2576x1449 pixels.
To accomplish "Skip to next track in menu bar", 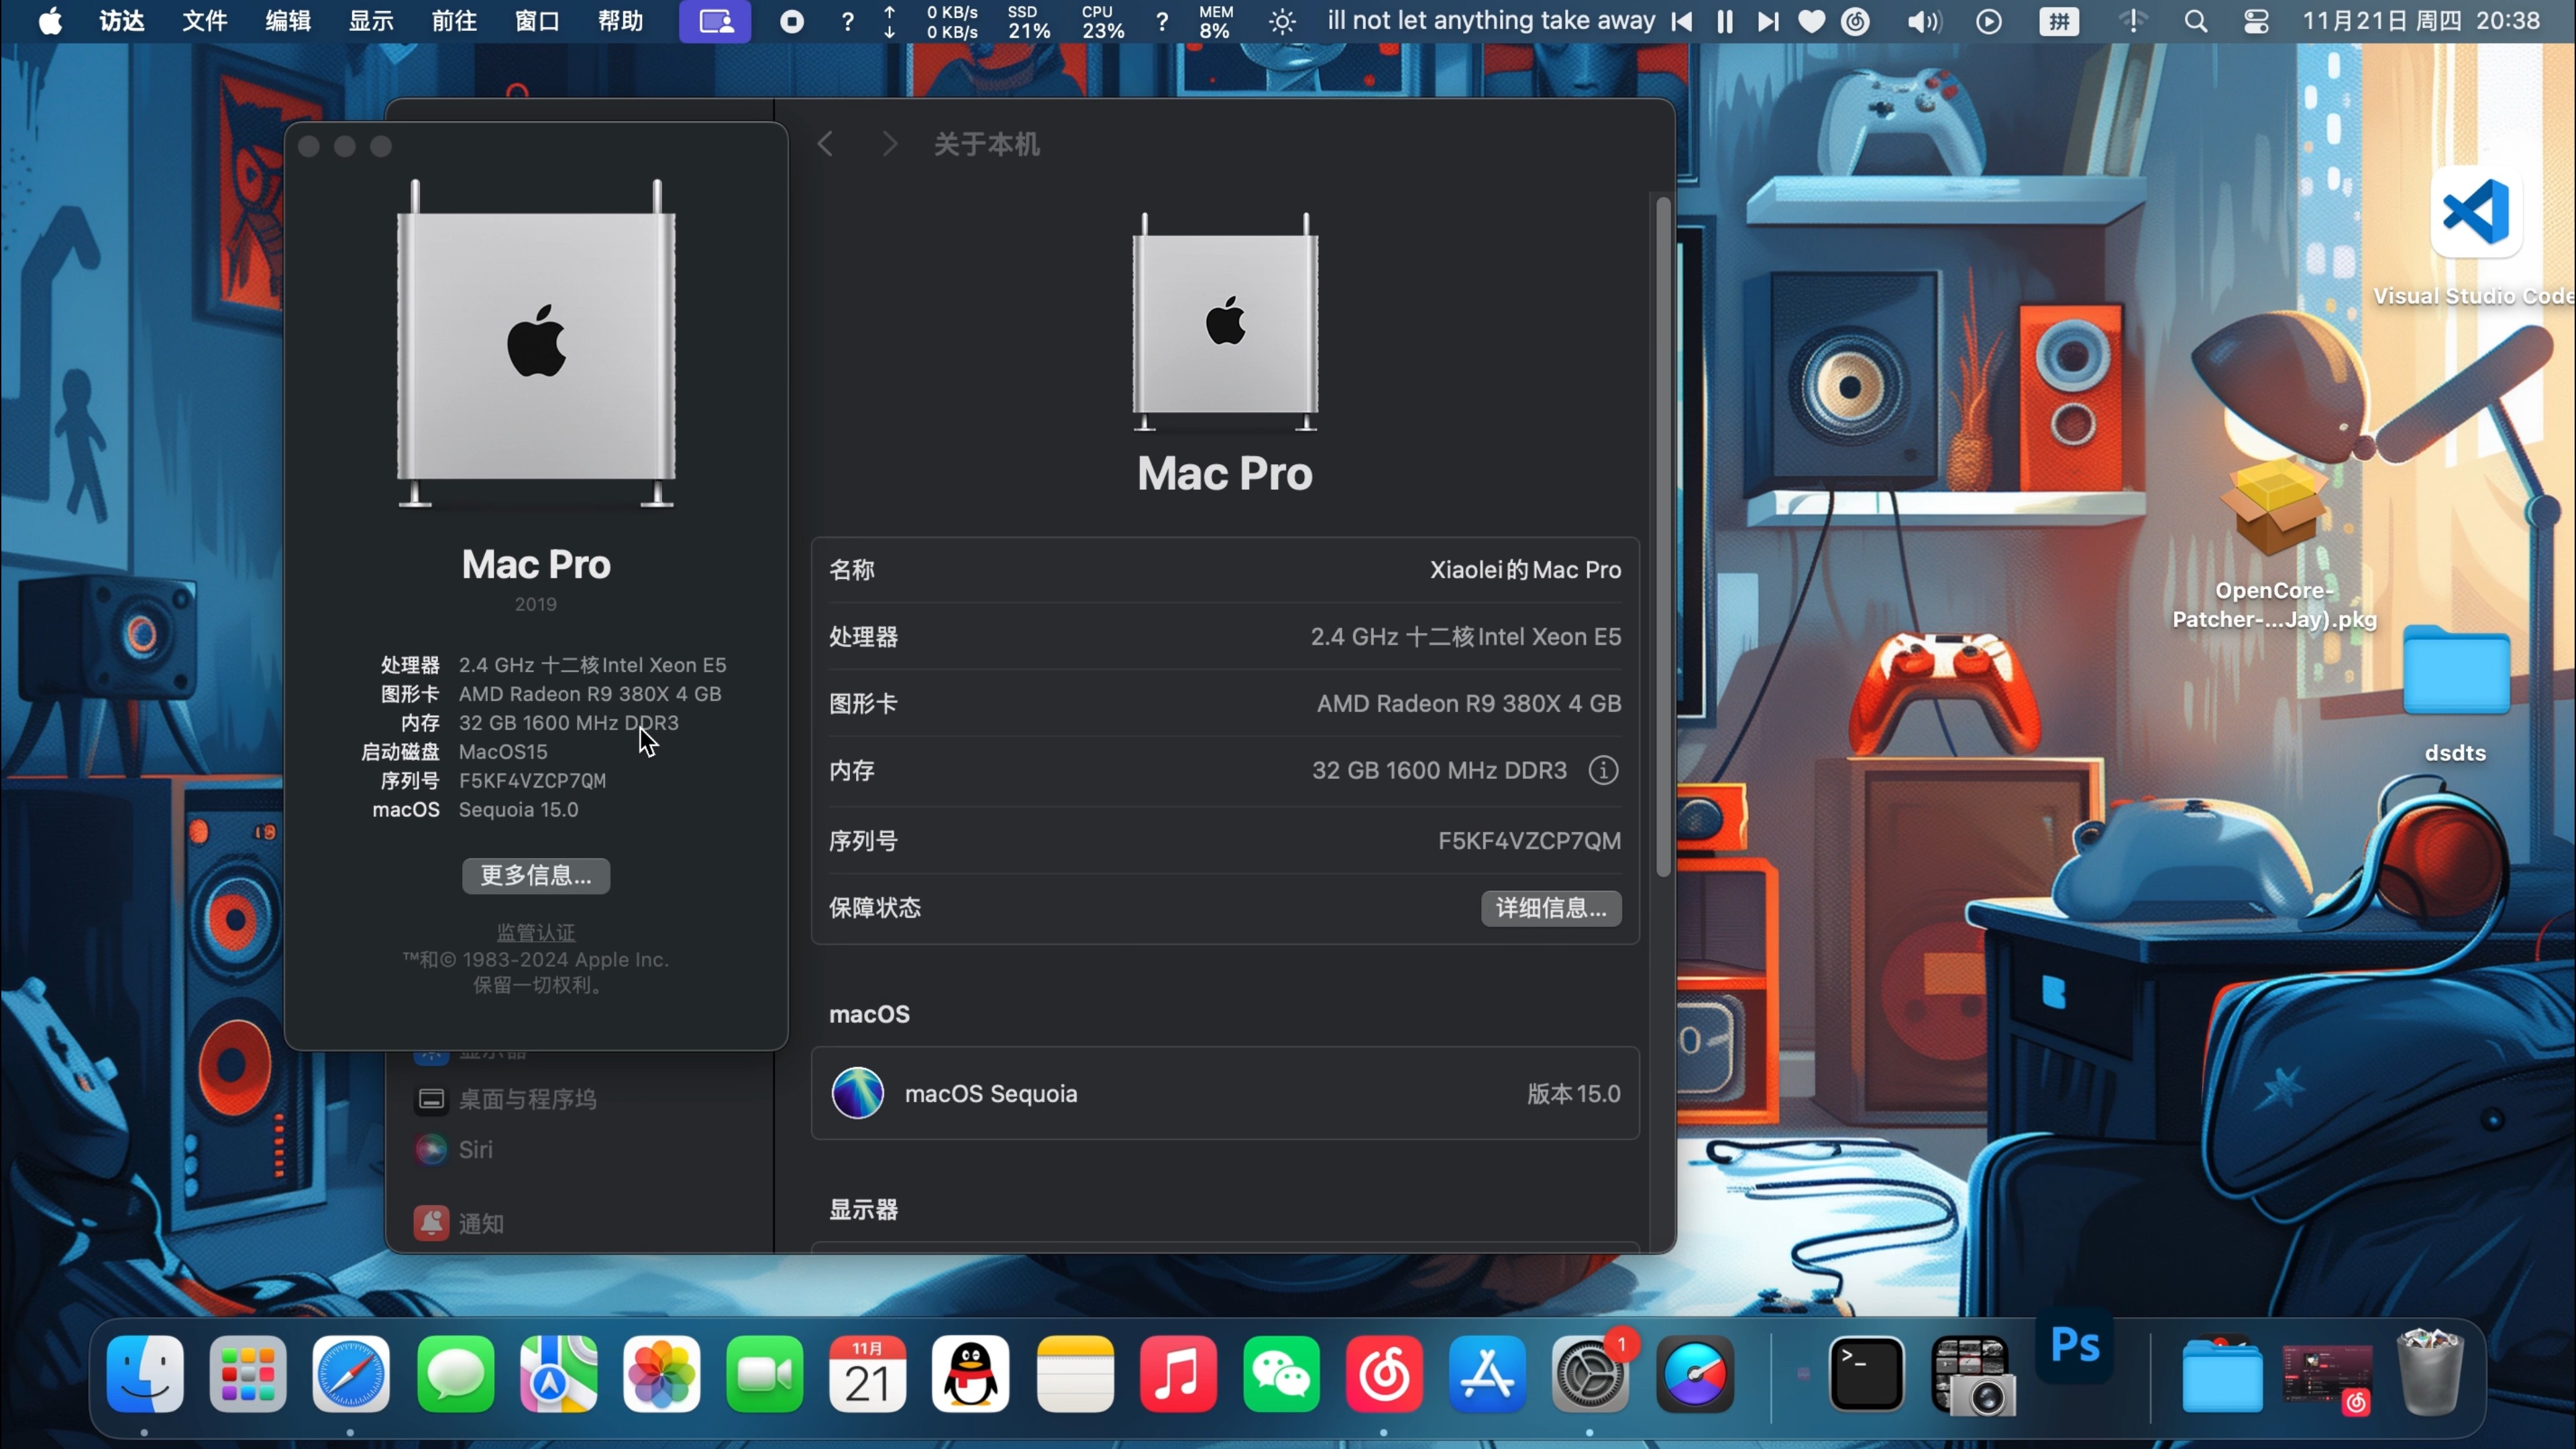I will click(x=1768, y=21).
